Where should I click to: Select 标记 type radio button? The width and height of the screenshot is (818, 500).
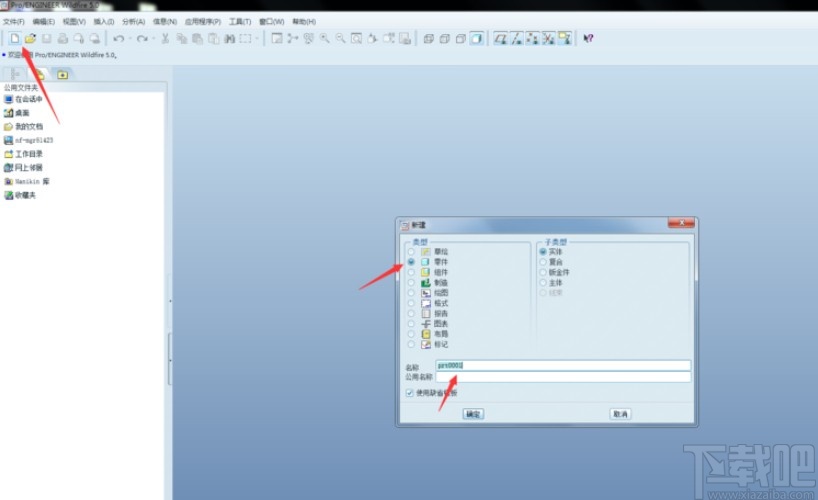[x=411, y=344]
